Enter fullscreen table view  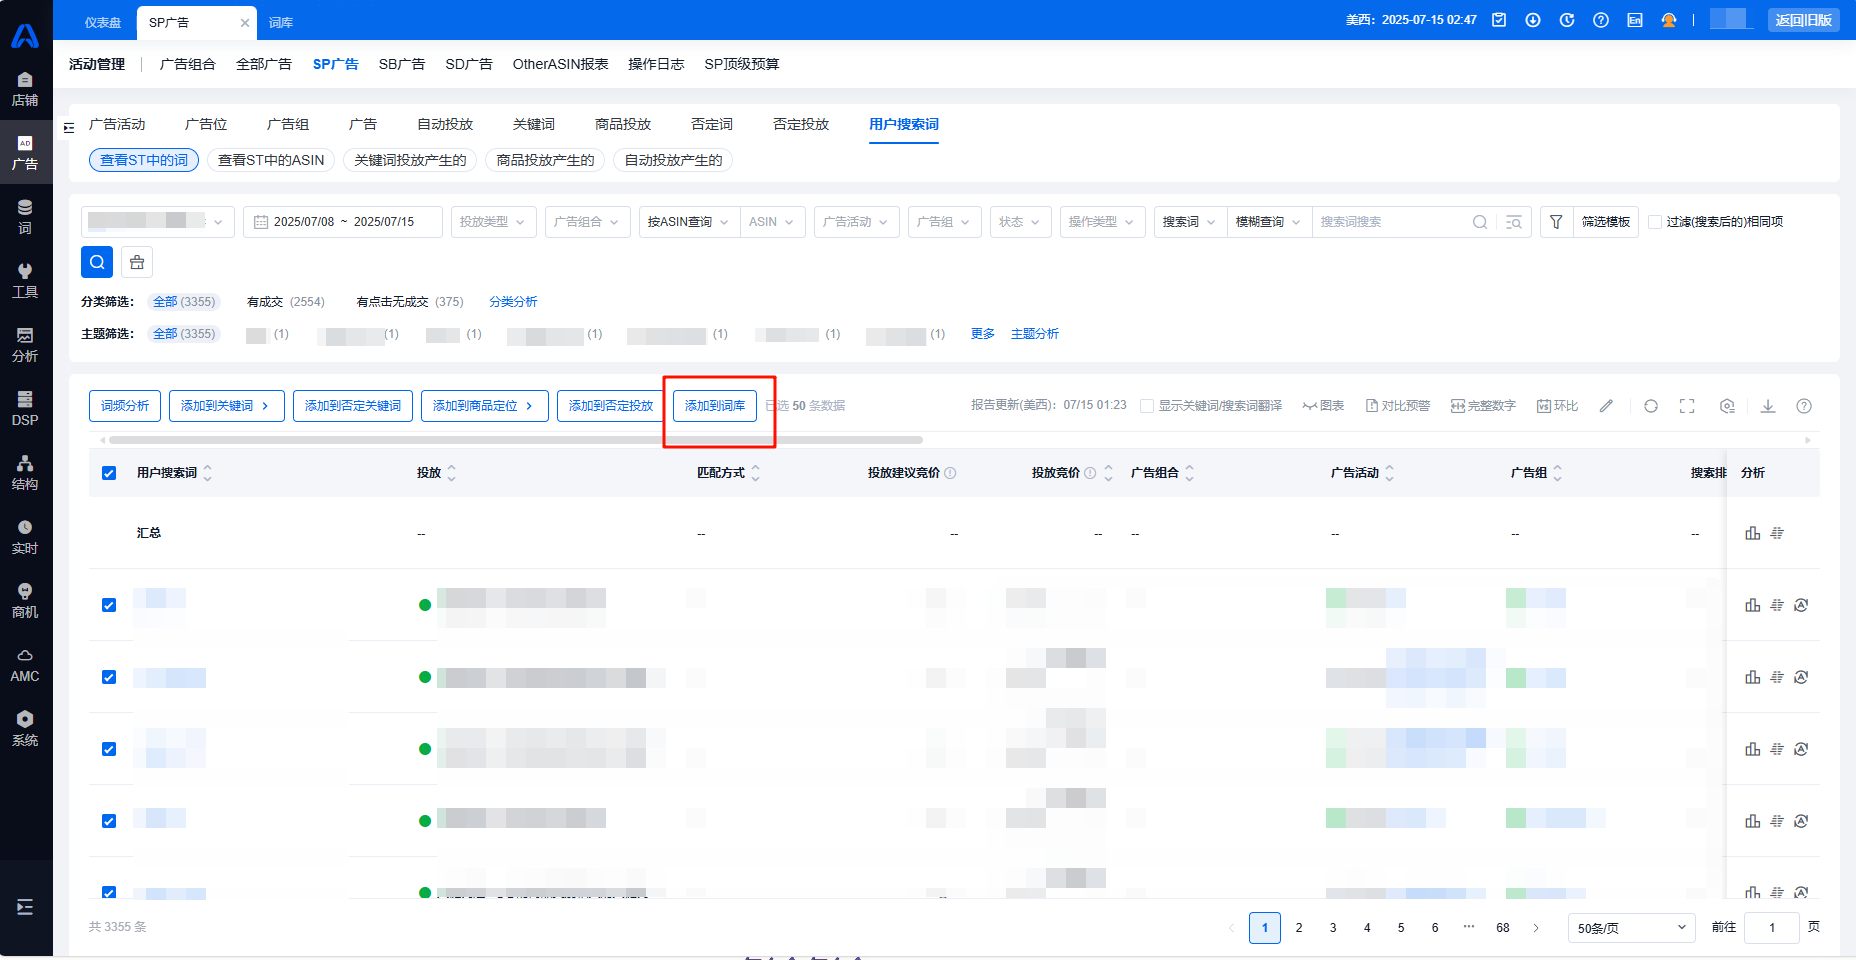[1687, 406]
